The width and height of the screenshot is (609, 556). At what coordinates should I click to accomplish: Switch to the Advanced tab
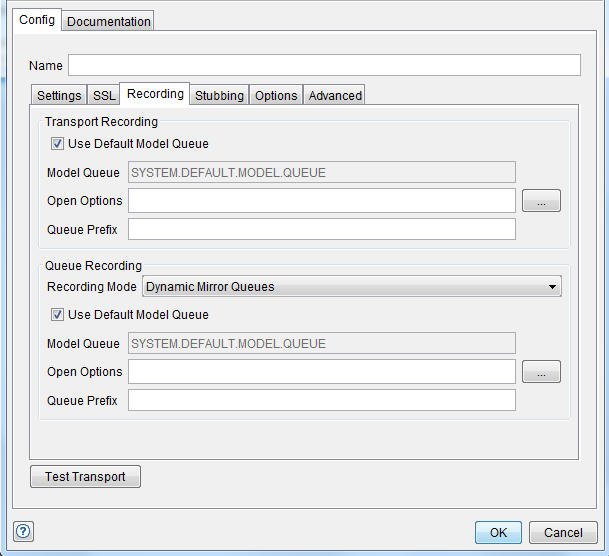[335, 96]
